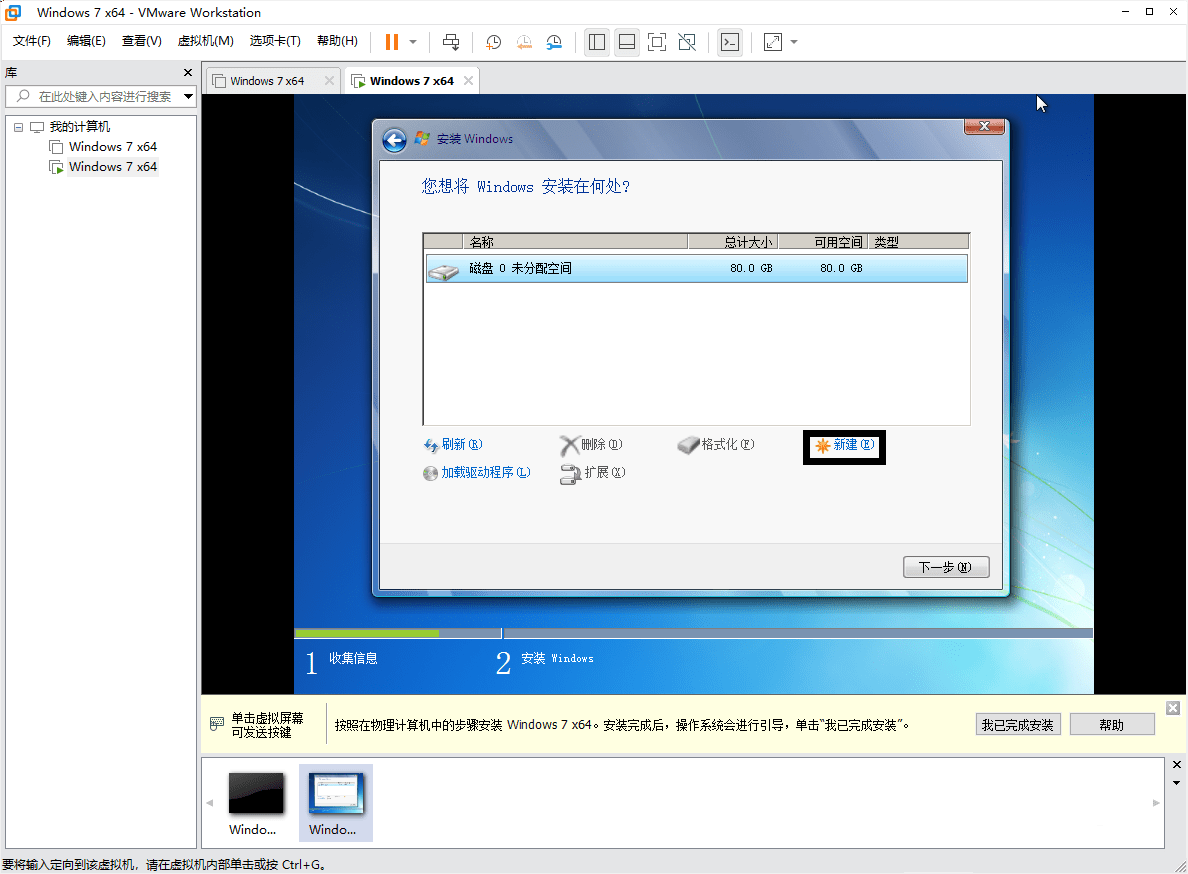Select the first dark VM thumbnail
The image size is (1188, 874).
256,794
